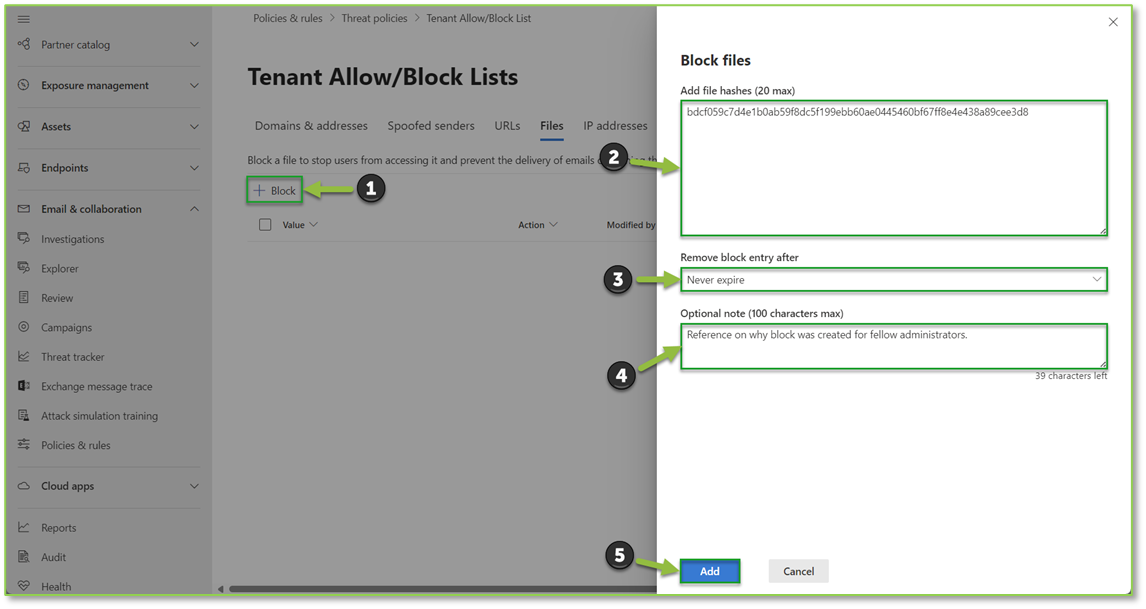This screenshot has width=1146, height=609.
Task: Click the Investigations icon in sidebar
Action: [x=23, y=238]
